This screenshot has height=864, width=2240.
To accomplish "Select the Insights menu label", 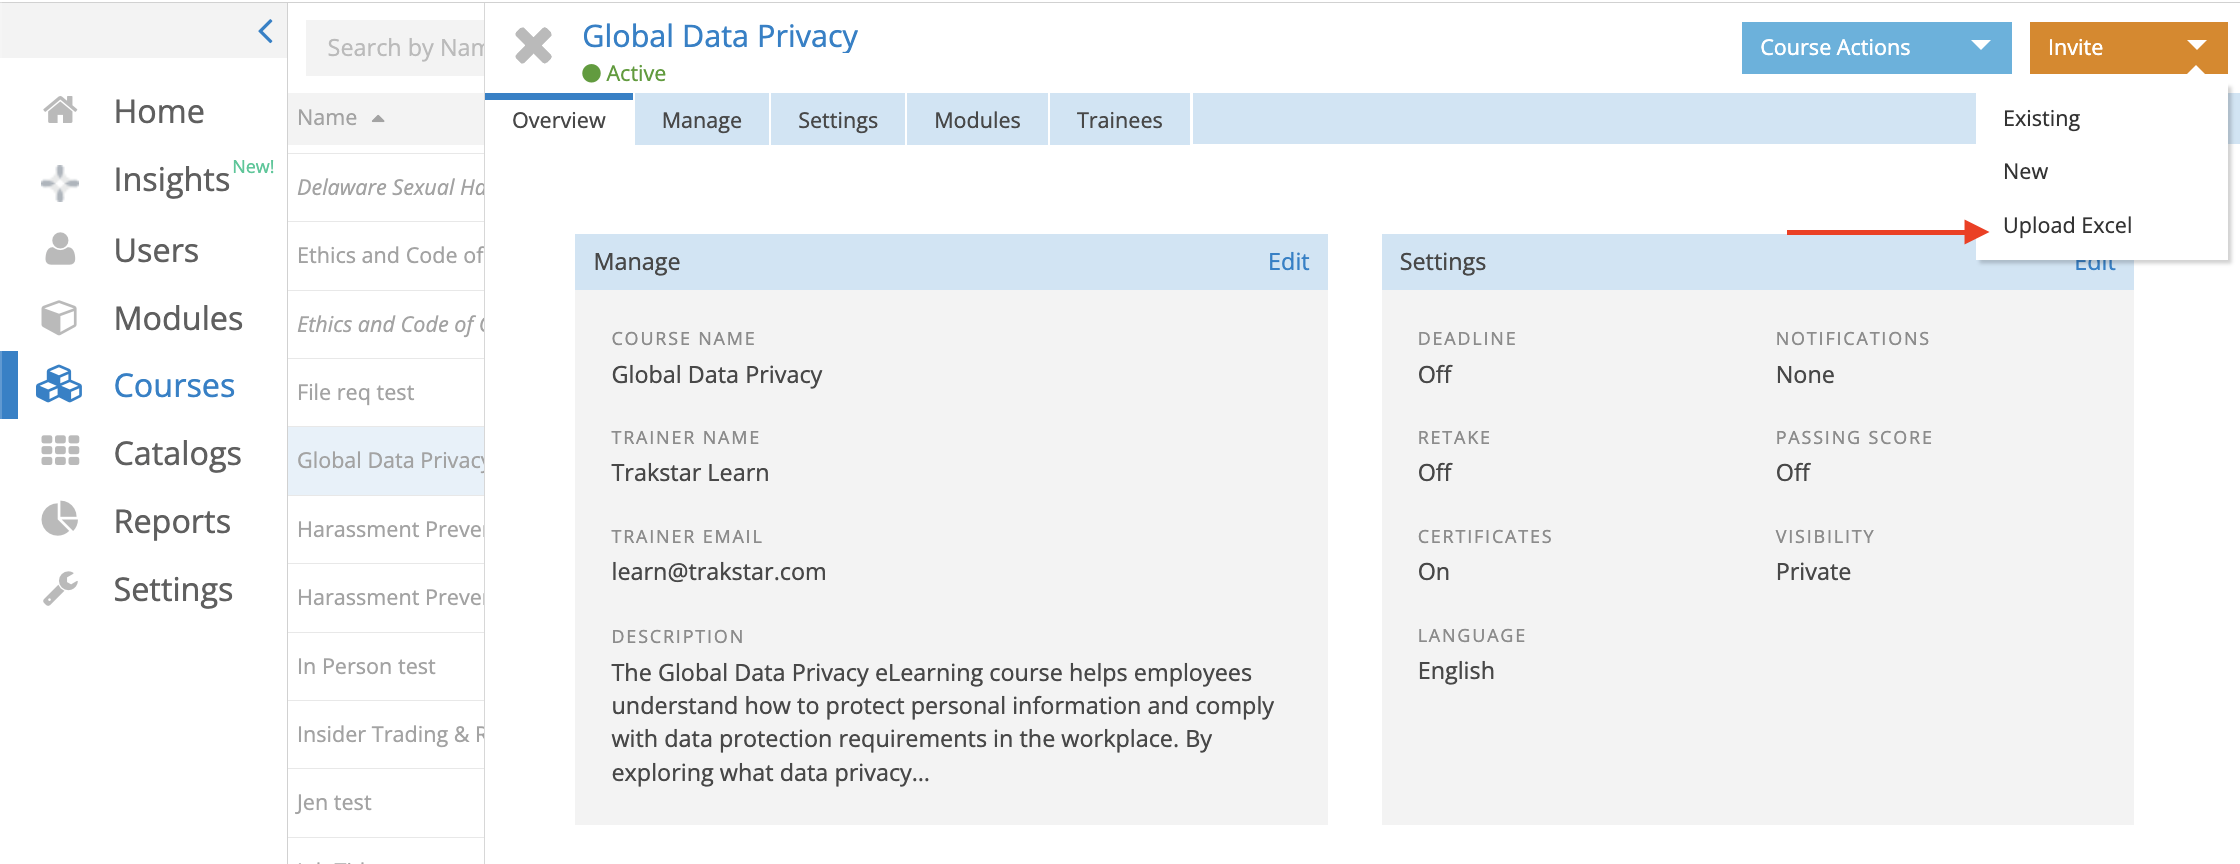I will click(172, 180).
